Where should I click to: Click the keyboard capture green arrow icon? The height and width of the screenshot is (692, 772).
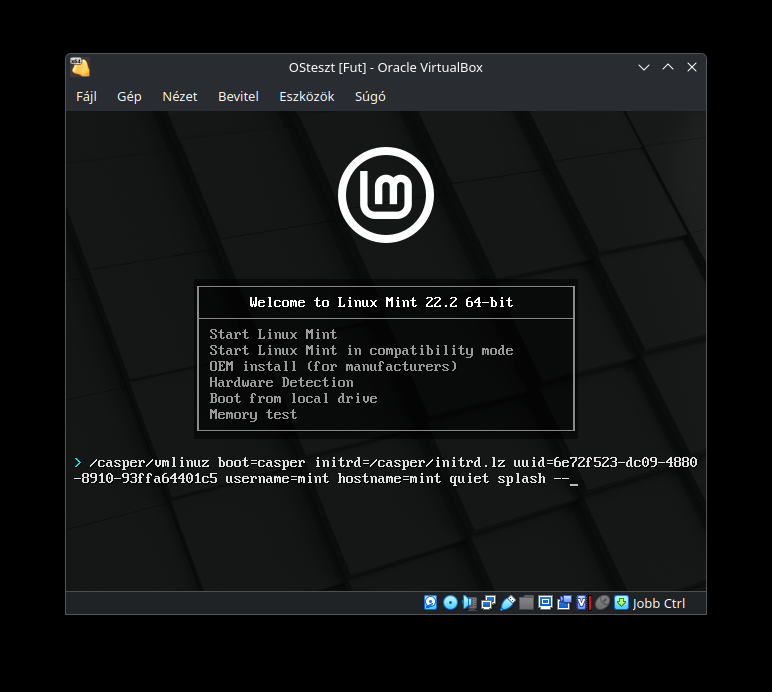621,603
